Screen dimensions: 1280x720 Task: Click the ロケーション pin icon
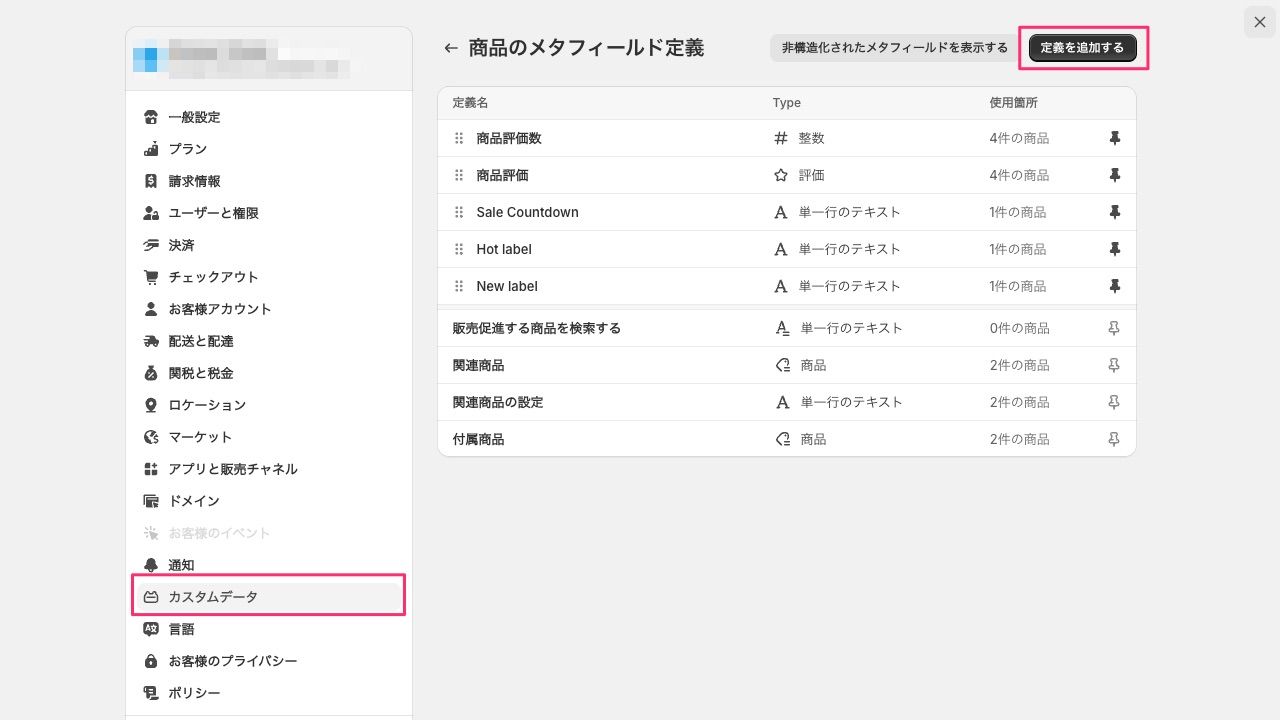click(151, 405)
